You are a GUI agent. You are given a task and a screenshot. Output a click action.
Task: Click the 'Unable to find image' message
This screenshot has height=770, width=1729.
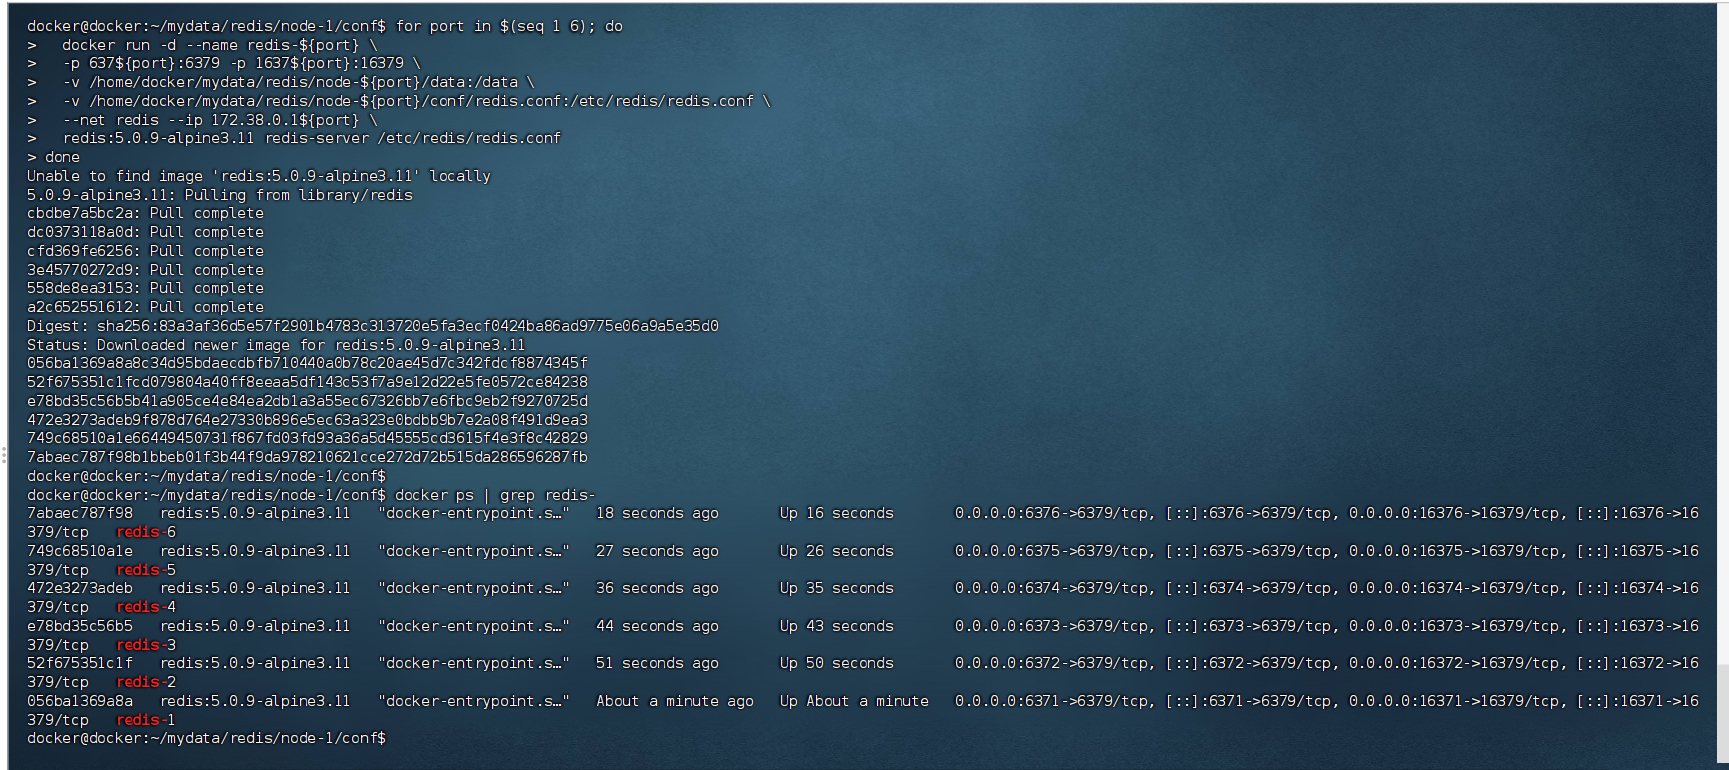(259, 176)
